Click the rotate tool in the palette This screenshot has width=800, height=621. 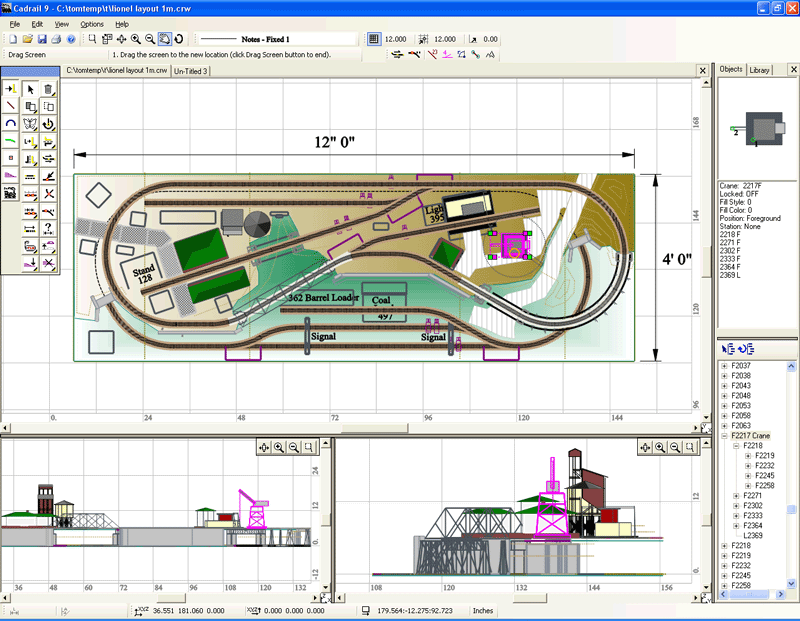48,123
